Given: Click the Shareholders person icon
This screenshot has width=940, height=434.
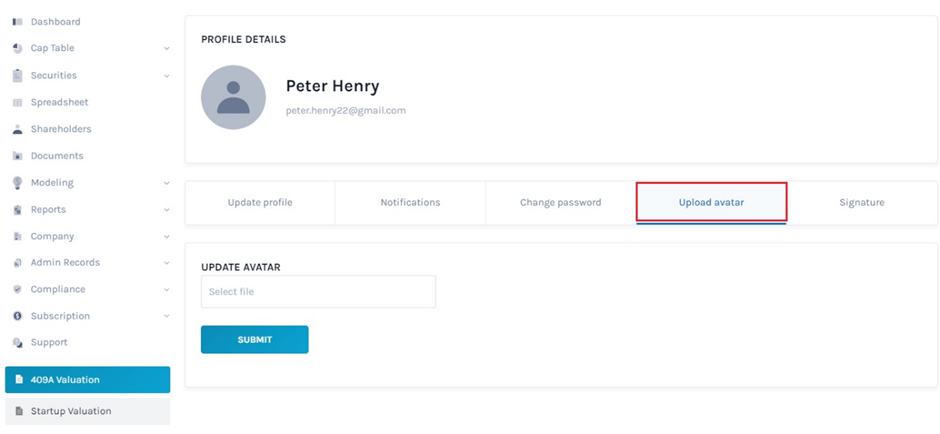Looking at the screenshot, I should (x=17, y=129).
